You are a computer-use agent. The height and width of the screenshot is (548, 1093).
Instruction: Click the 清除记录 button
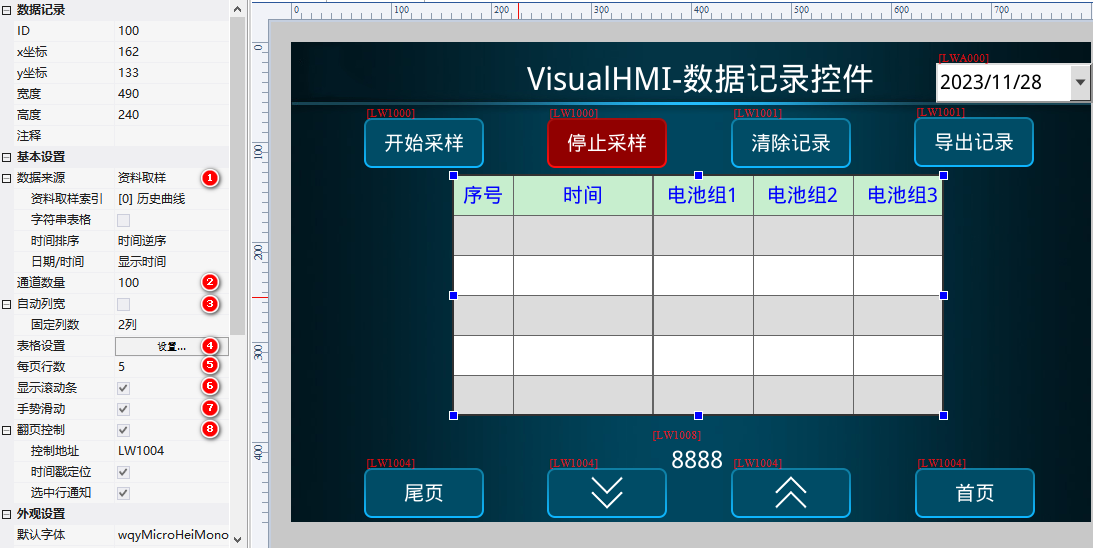click(x=790, y=143)
